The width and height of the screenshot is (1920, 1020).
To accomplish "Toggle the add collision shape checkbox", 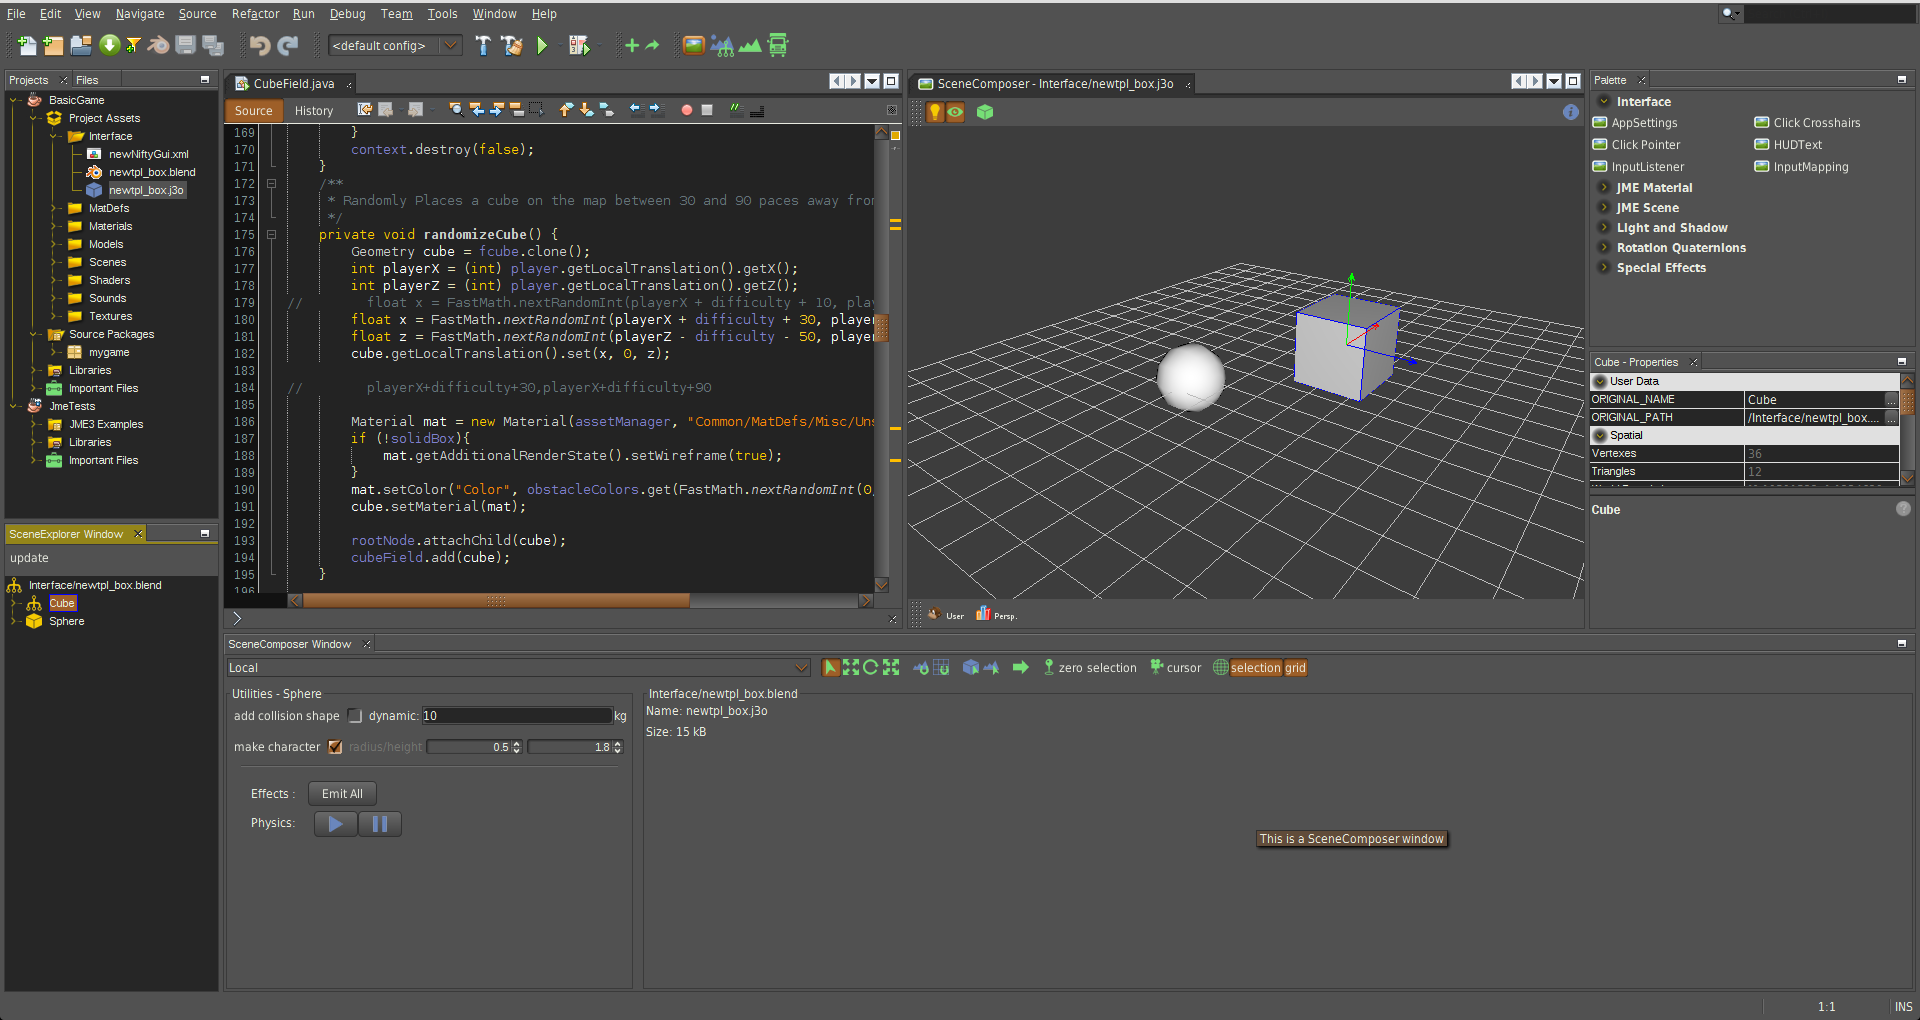I will click(x=355, y=716).
